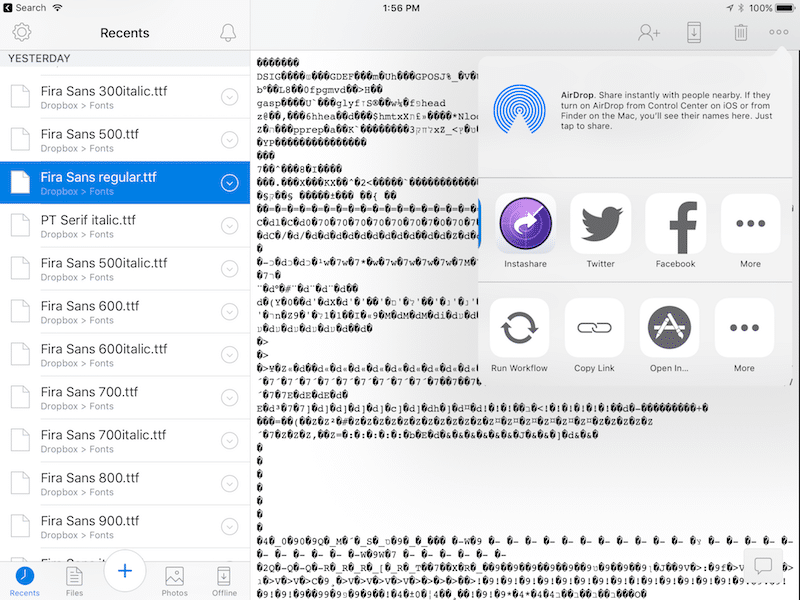Open notifications bell icon
Image resolution: width=800 pixels, height=600 pixels.
tap(228, 33)
